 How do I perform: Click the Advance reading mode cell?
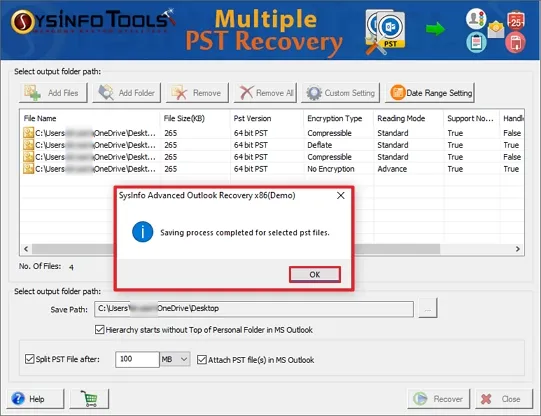(392, 169)
